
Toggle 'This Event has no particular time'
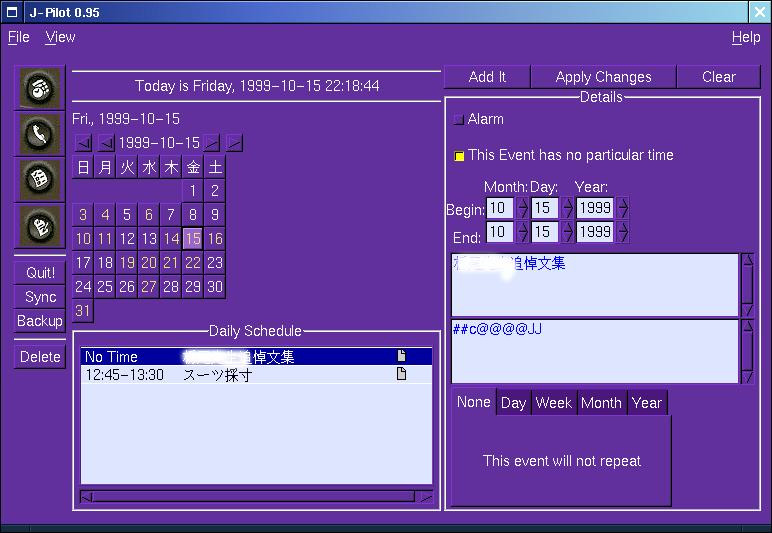pyautogui.click(x=459, y=156)
